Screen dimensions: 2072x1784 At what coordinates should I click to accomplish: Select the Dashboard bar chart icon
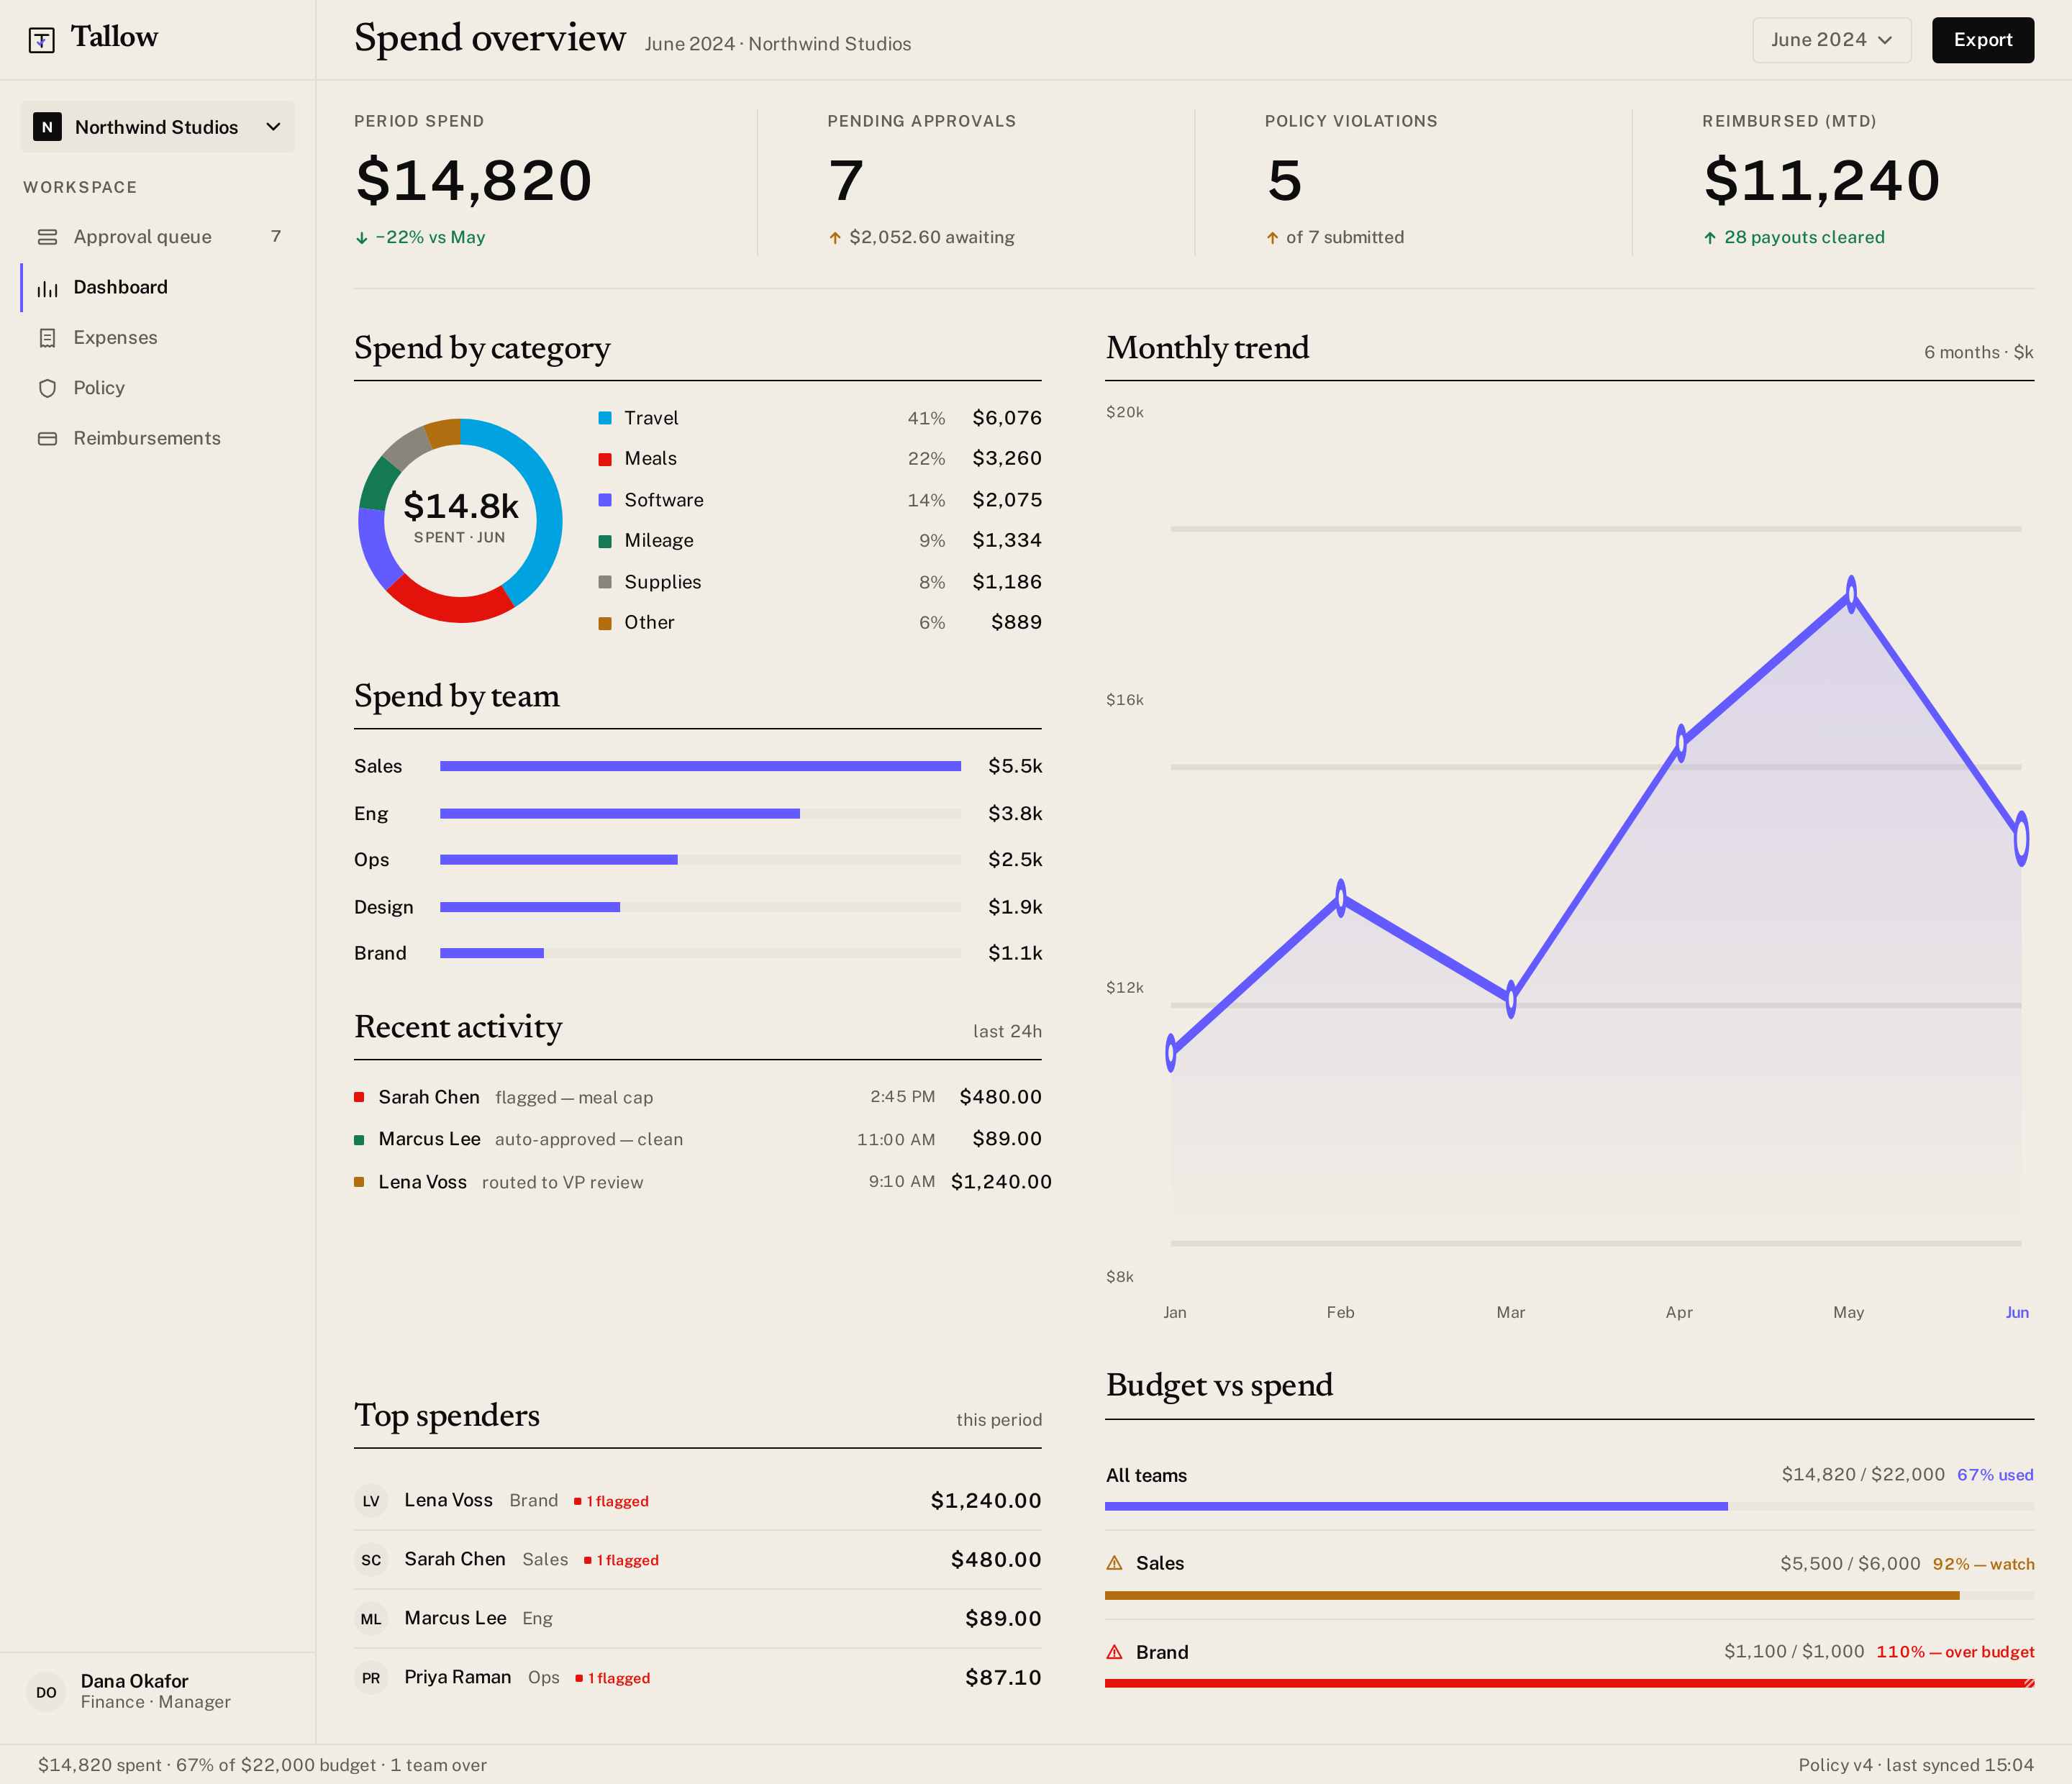[47, 288]
